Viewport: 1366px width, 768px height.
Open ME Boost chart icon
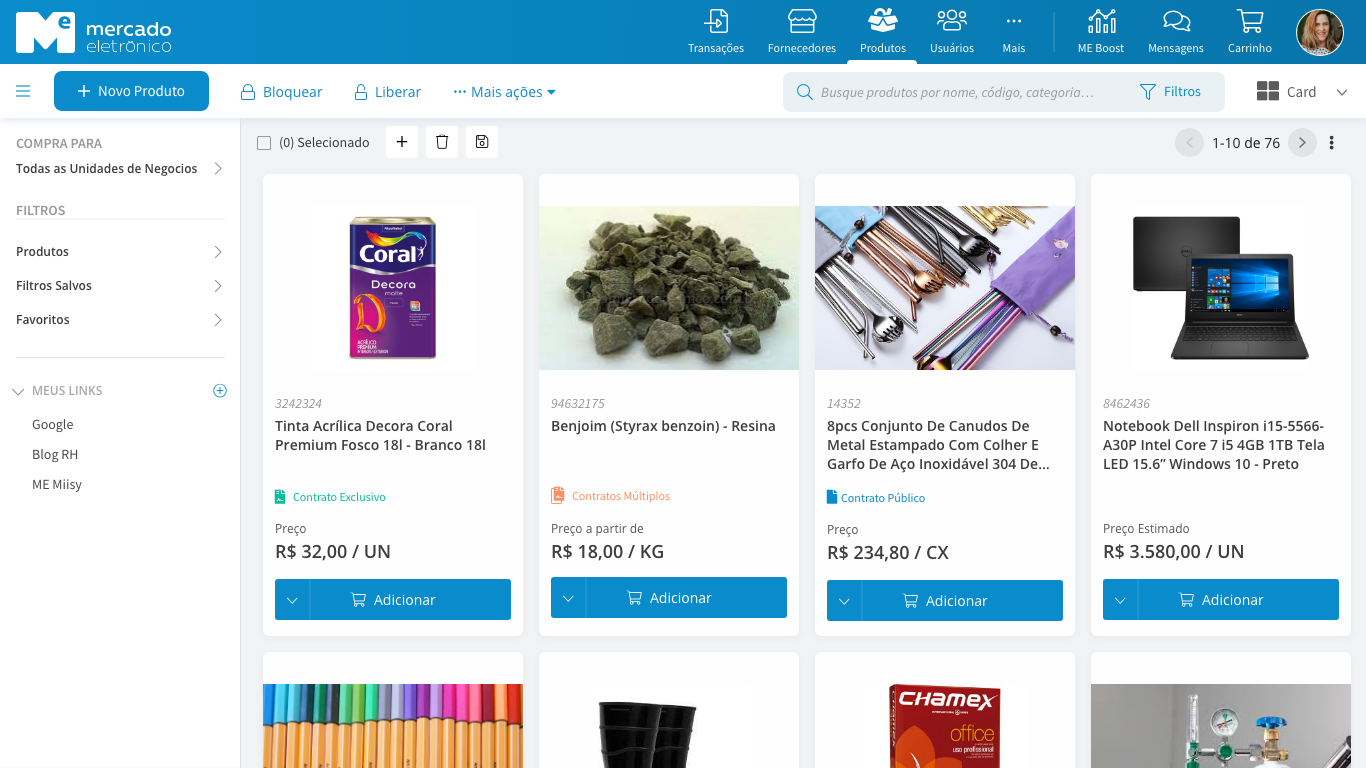coord(1101,21)
